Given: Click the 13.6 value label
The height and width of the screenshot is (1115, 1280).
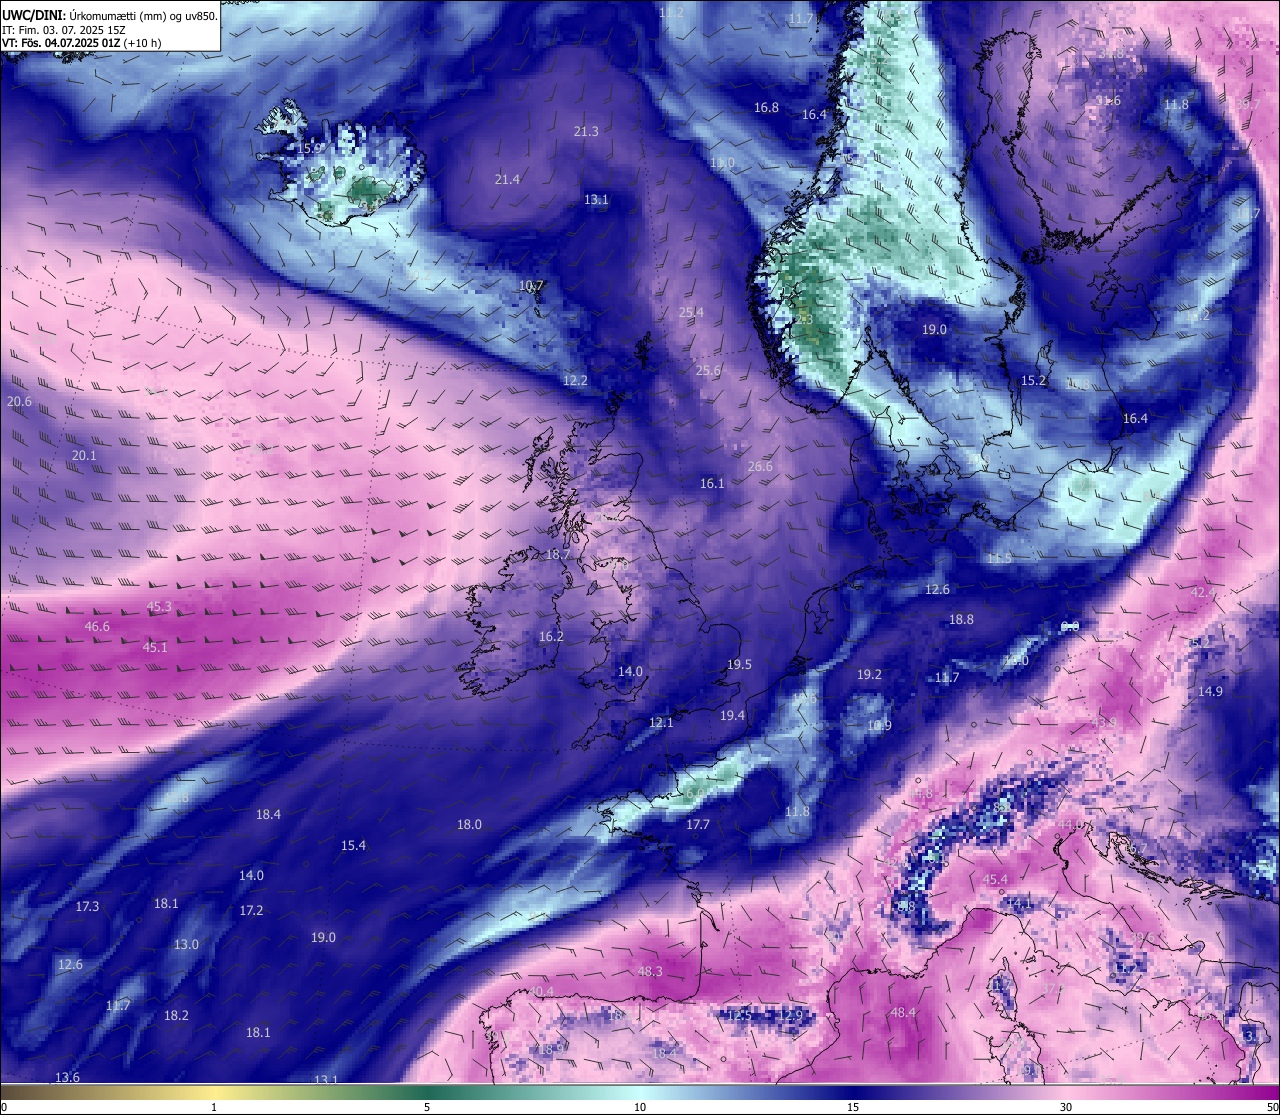Looking at the screenshot, I should pyautogui.click(x=67, y=1078).
